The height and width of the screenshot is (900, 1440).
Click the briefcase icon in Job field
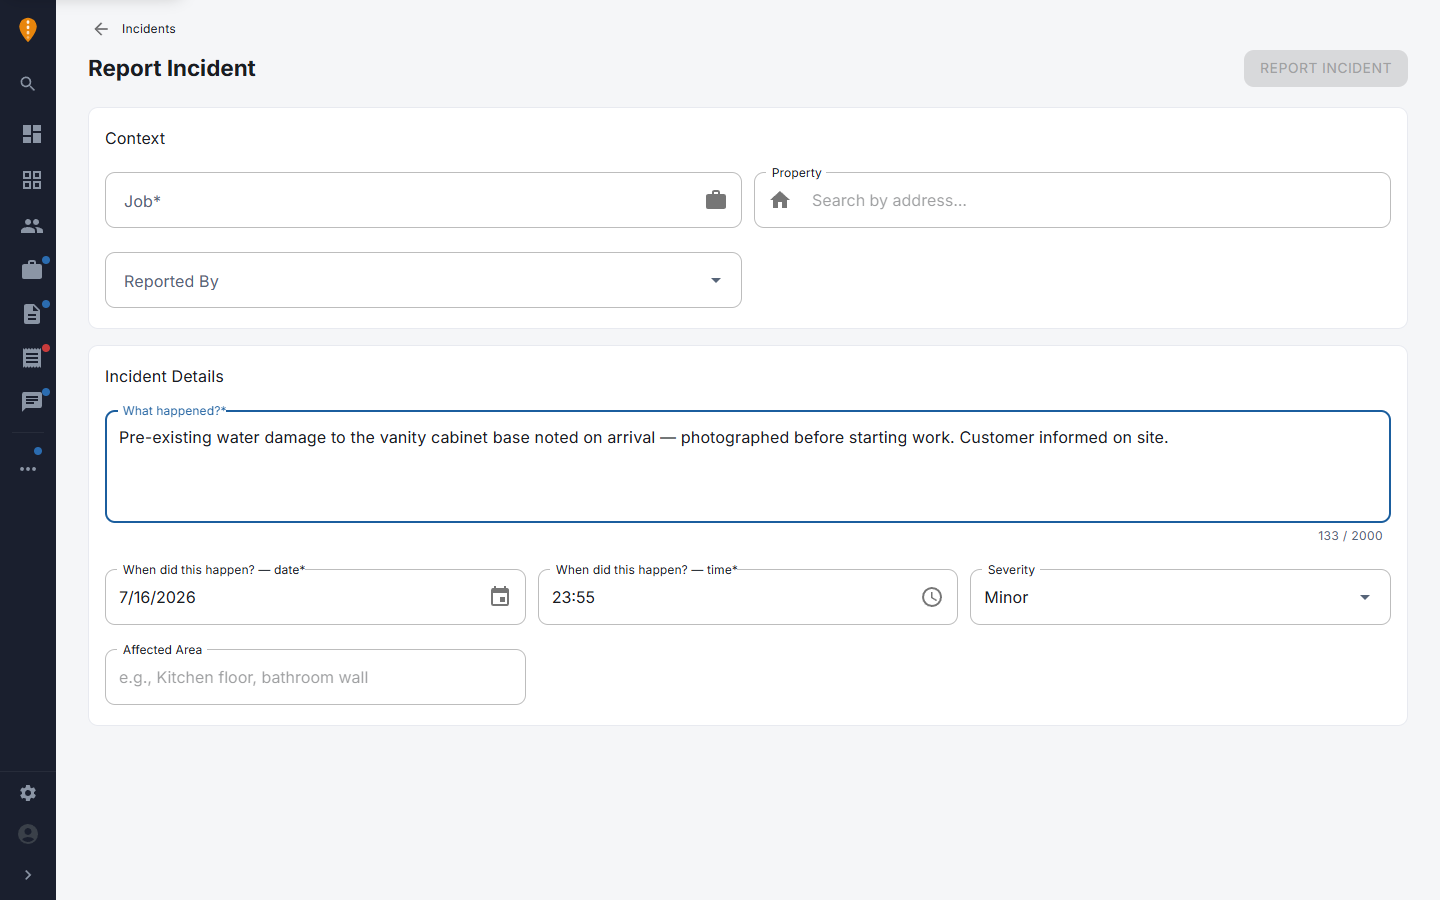[x=716, y=200]
